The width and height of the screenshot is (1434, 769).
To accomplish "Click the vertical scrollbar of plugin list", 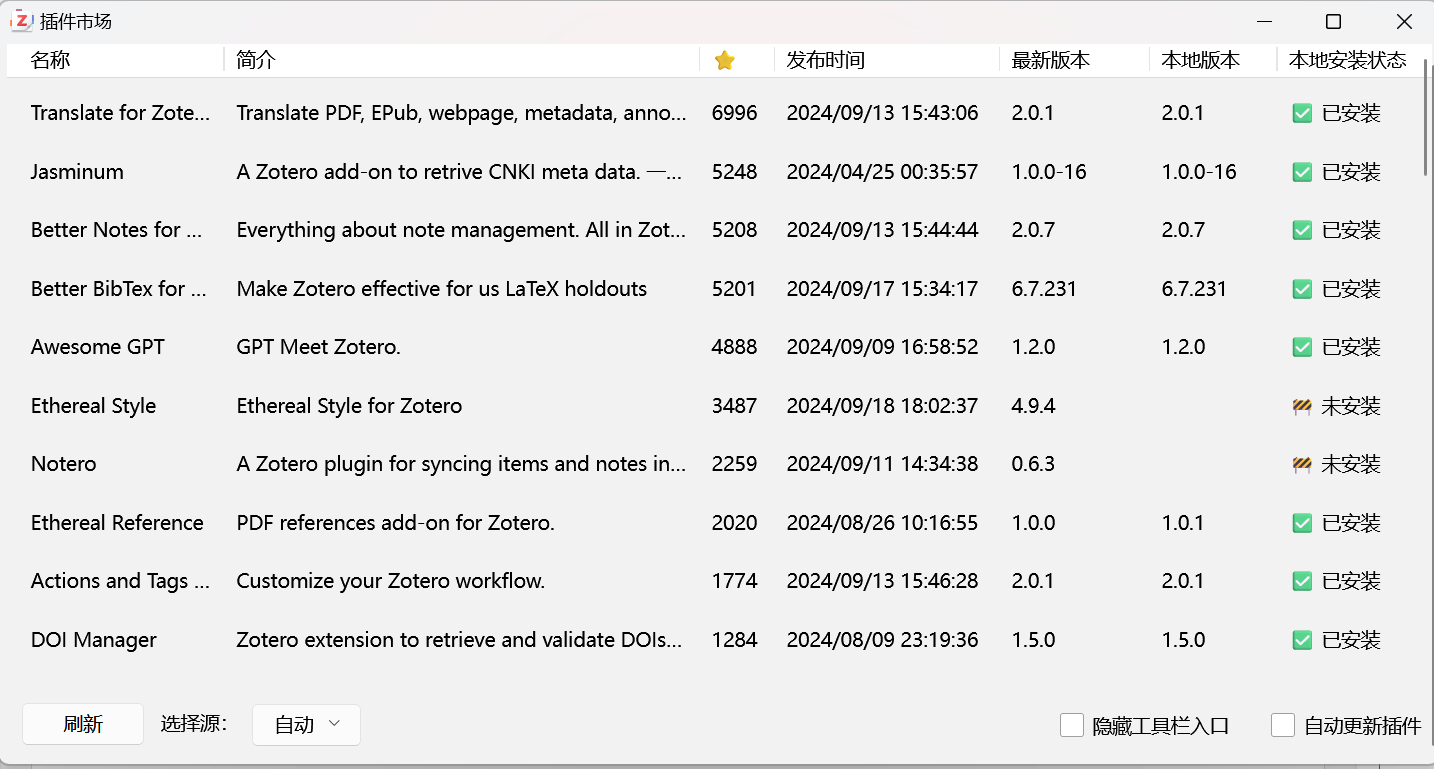I will (1426, 120).
